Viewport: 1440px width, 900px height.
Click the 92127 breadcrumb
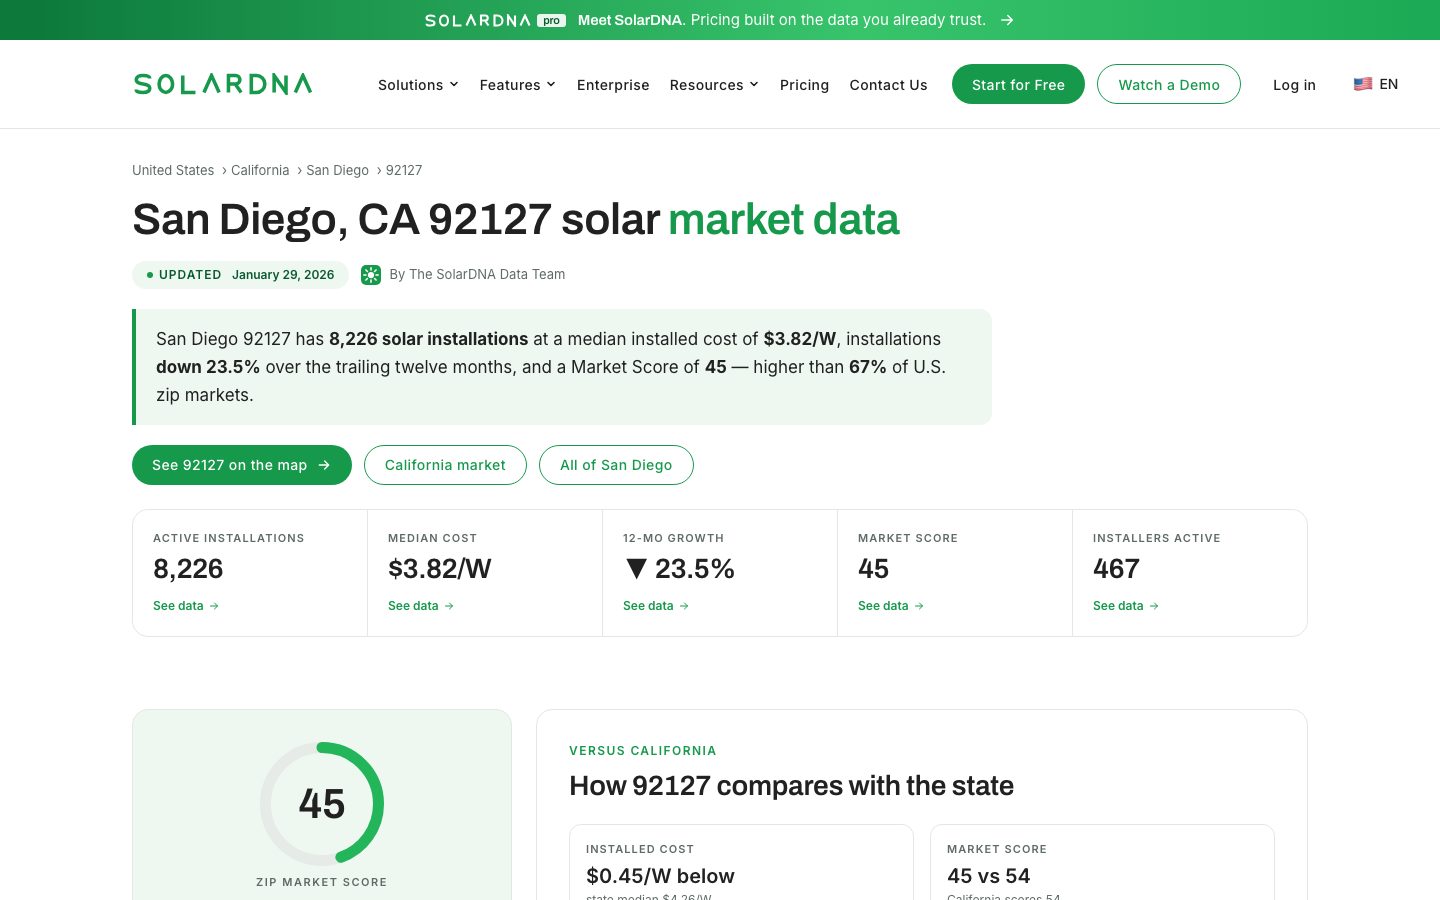click(x=404, y=170)
